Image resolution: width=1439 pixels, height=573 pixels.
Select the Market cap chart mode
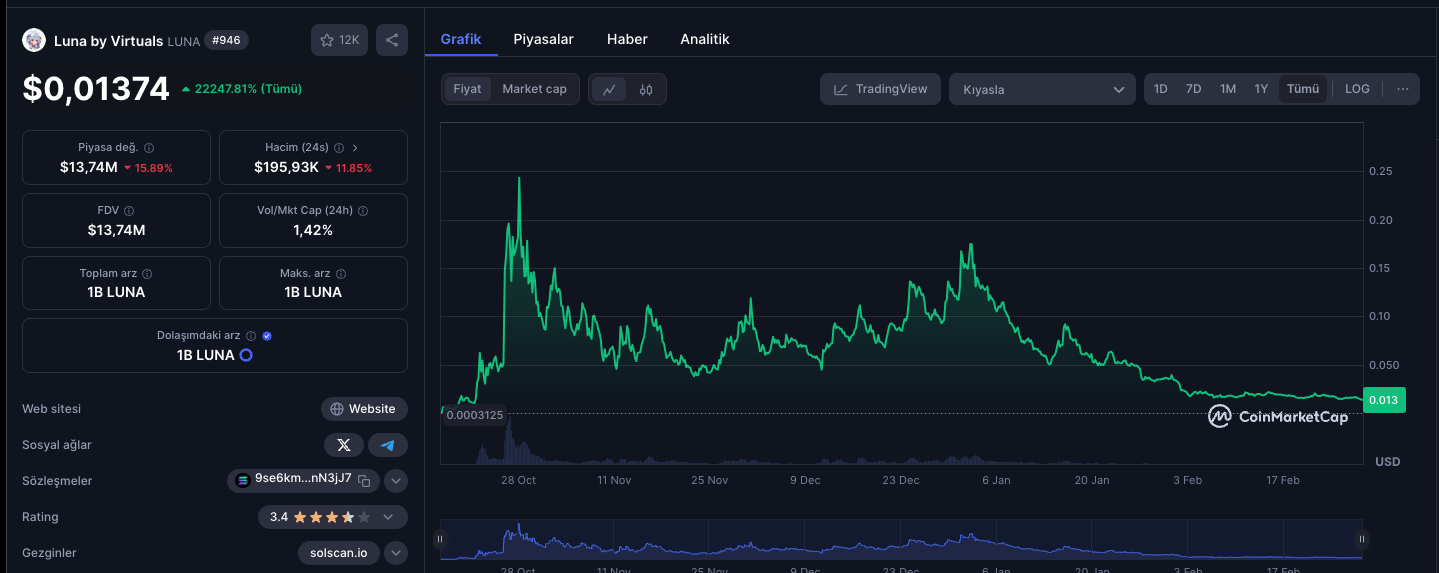(534, 89)
